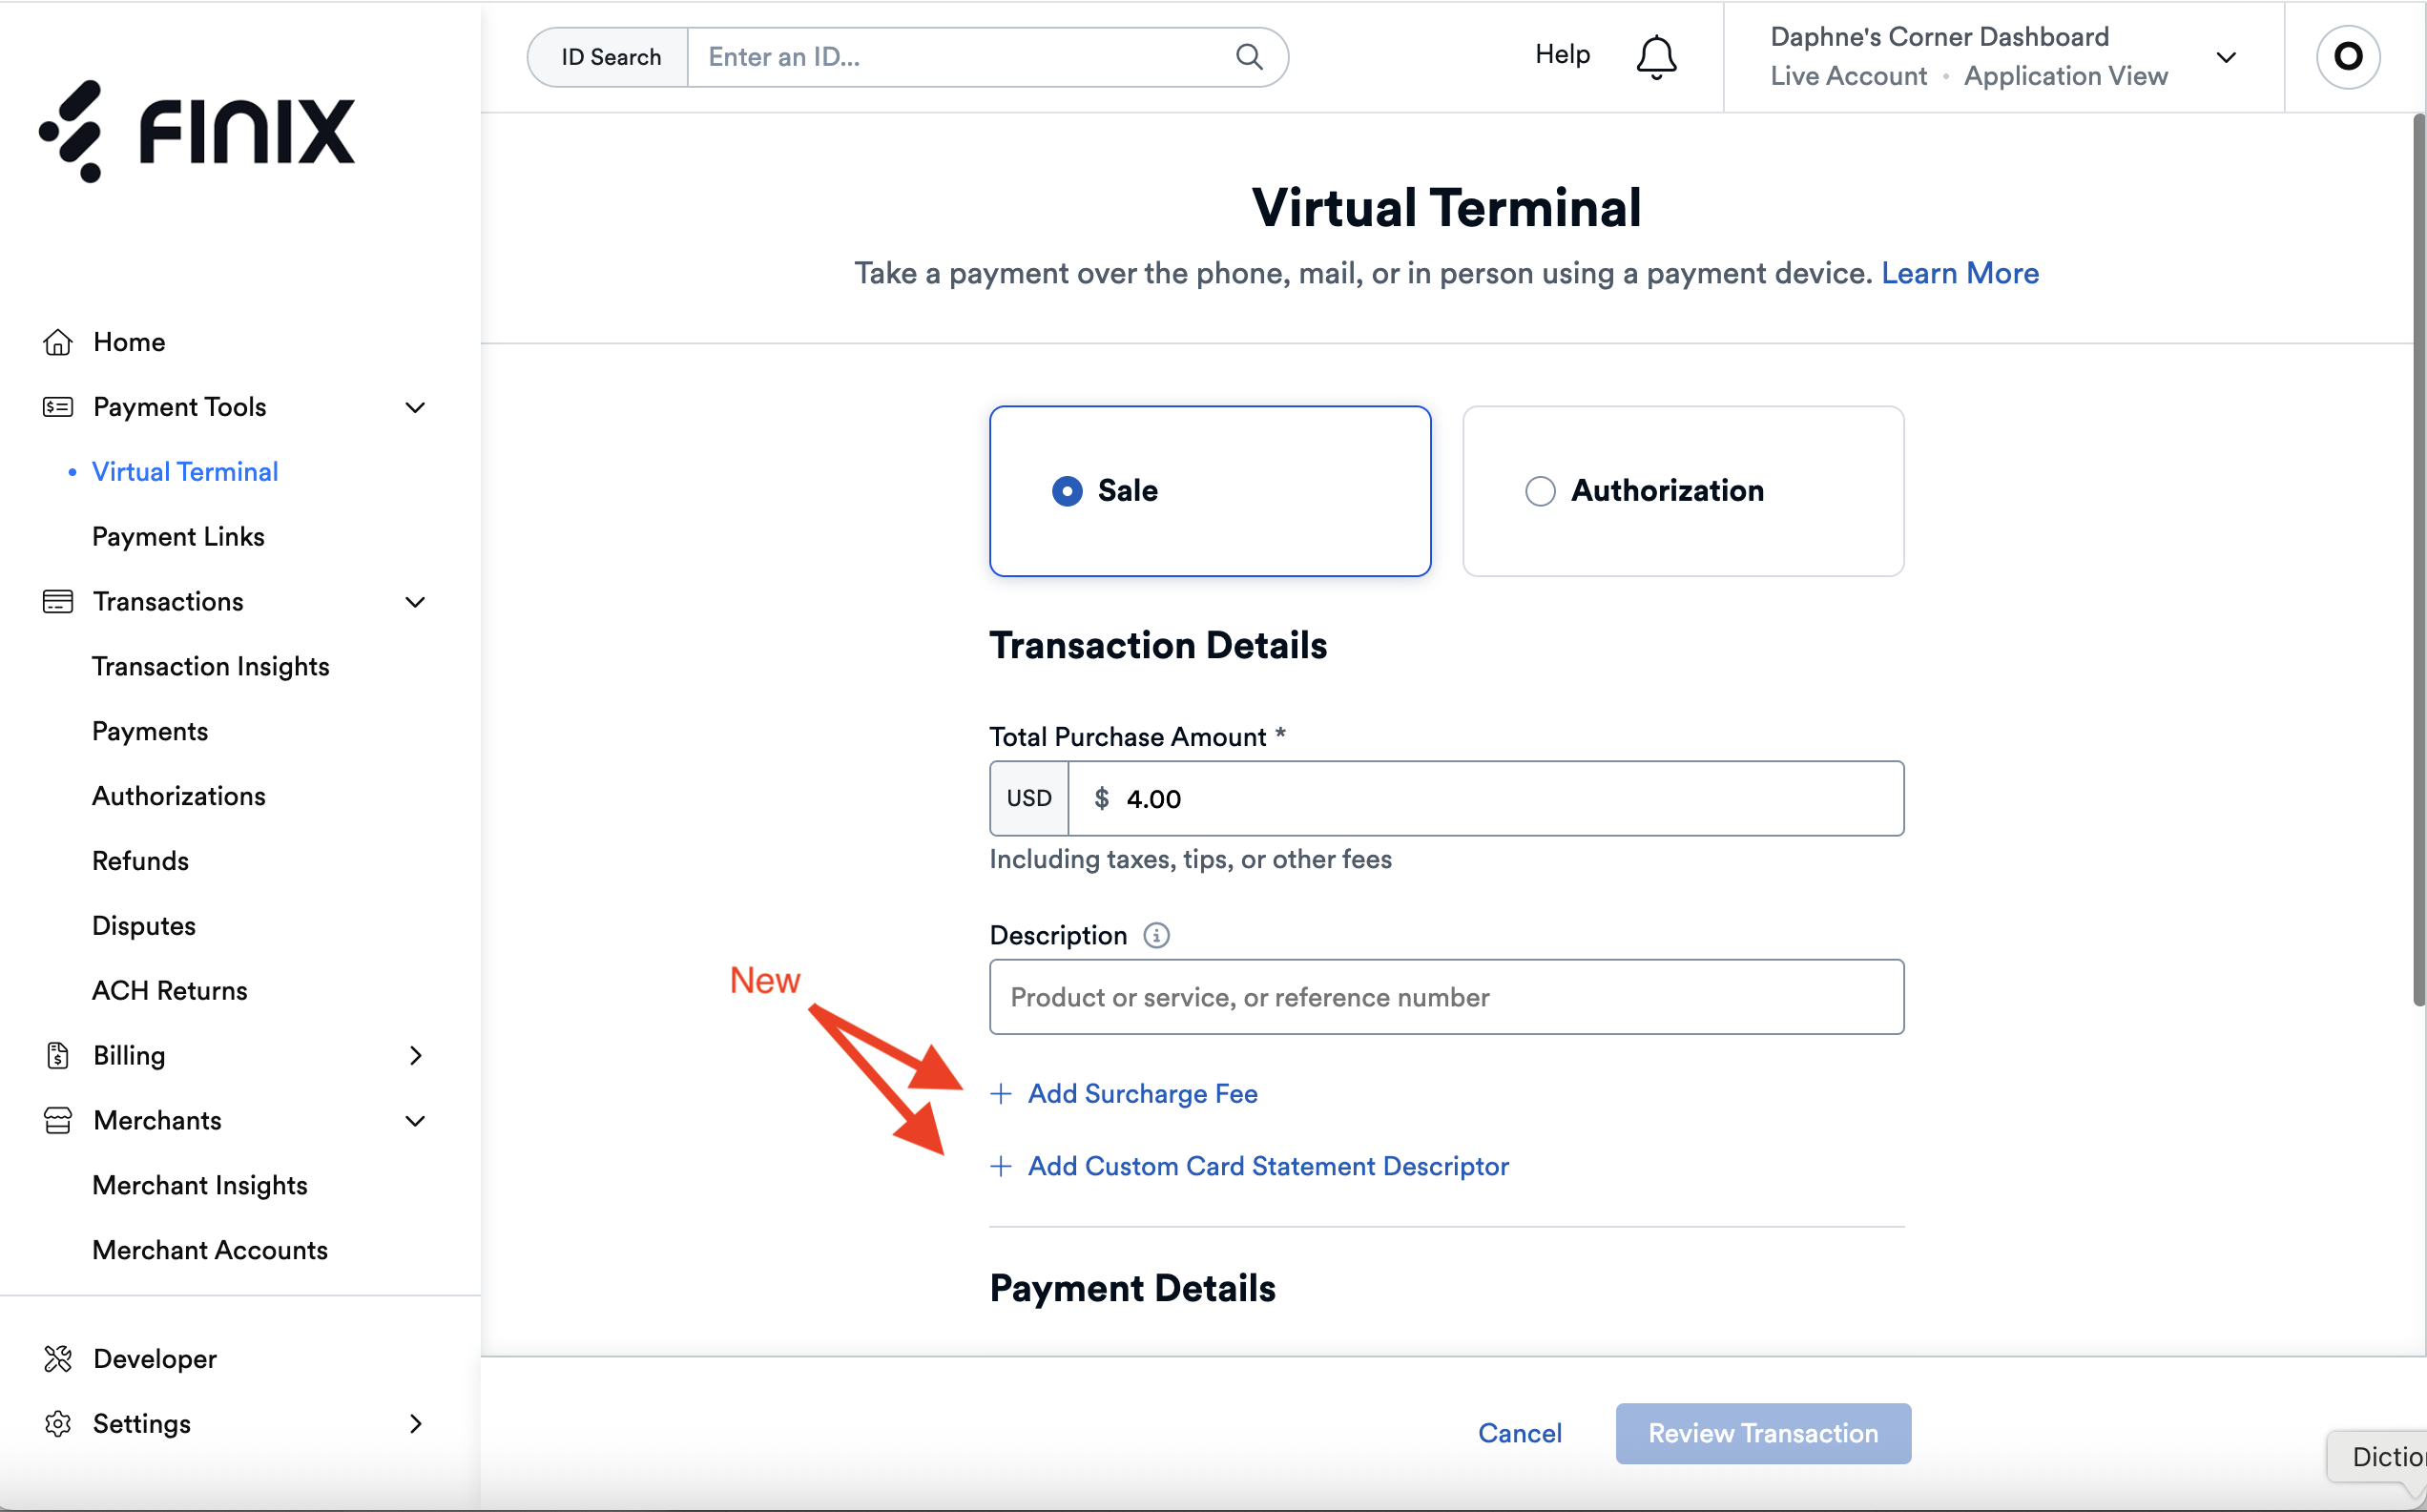The width and height of the screenshot is (2427, 1512).
Task: Select the Authorization radio button
Action: (x=1540, y=491)
